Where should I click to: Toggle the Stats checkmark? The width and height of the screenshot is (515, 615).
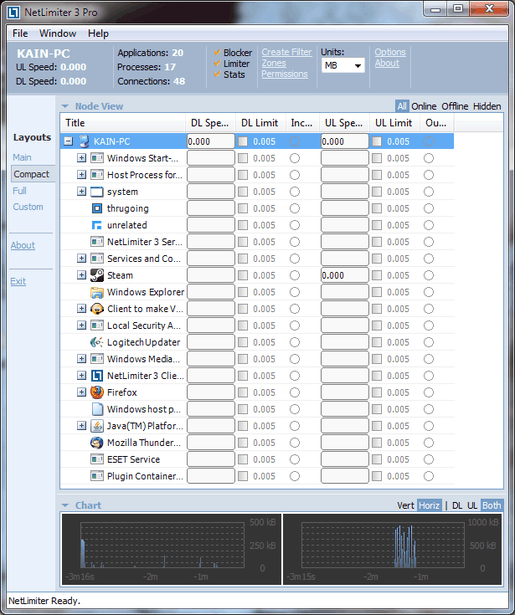click(217, 74)
